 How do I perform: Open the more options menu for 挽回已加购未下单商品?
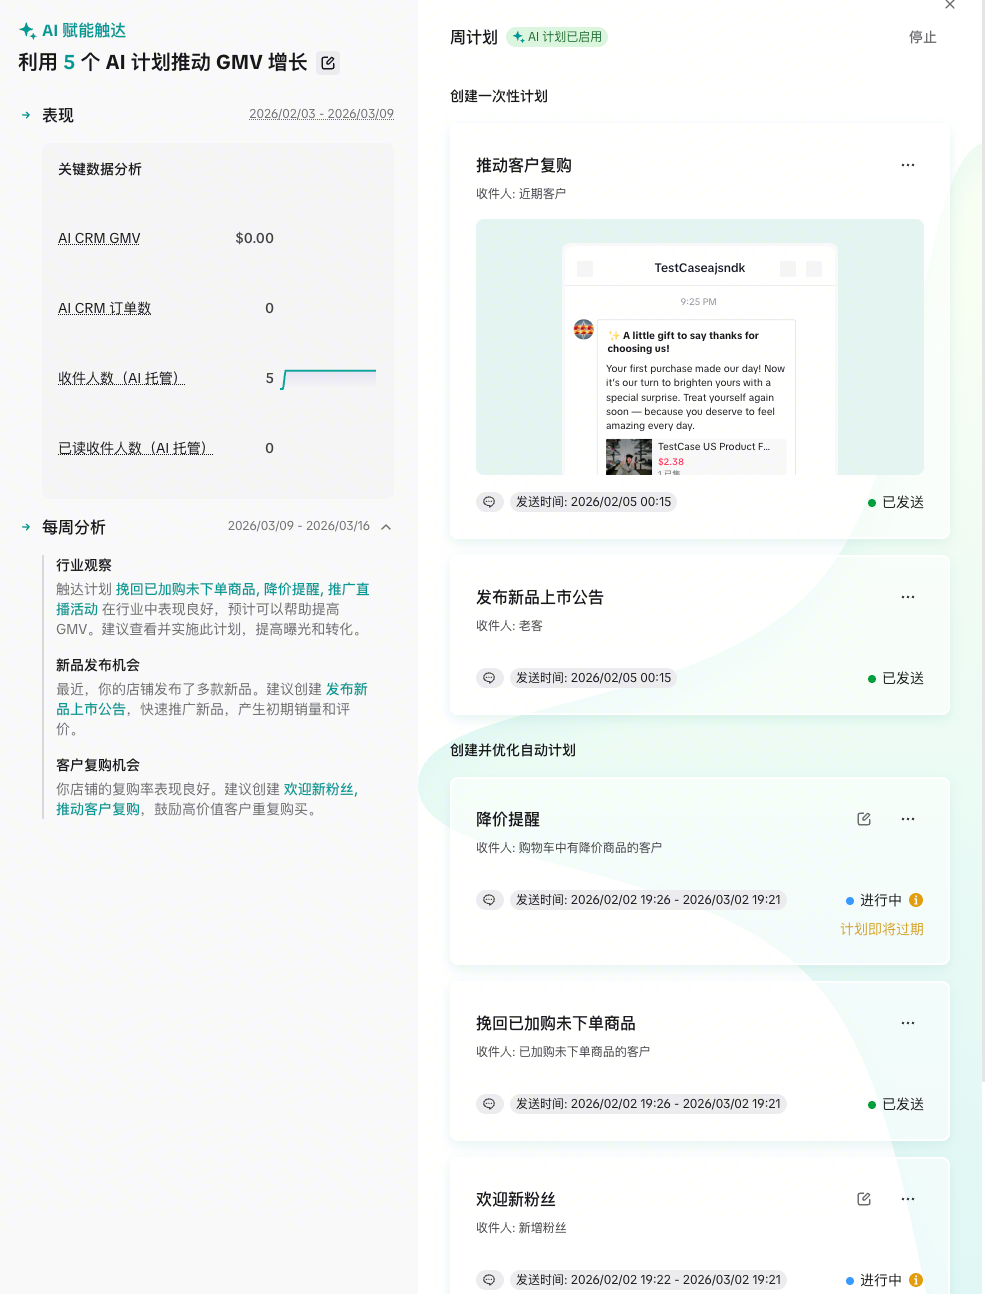coord(908,1023)
